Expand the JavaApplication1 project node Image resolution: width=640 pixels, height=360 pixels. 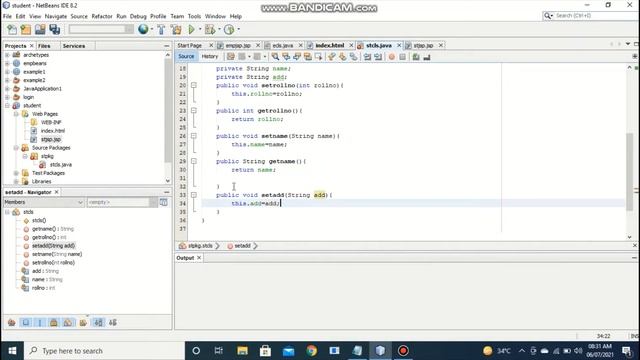point(7,89)
